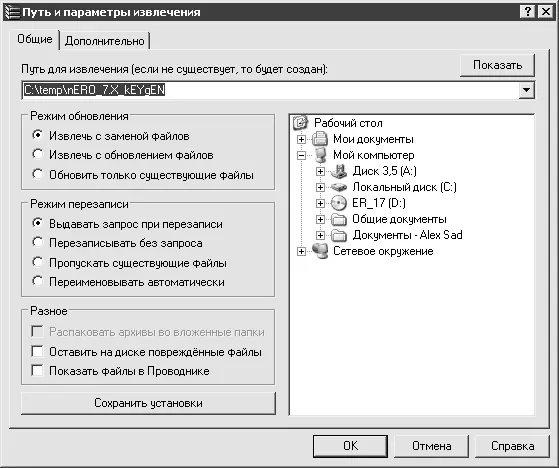Open the extraction path dropdown arrow
This screenshot has width=559, height=468.
click(x=527, y=90)
